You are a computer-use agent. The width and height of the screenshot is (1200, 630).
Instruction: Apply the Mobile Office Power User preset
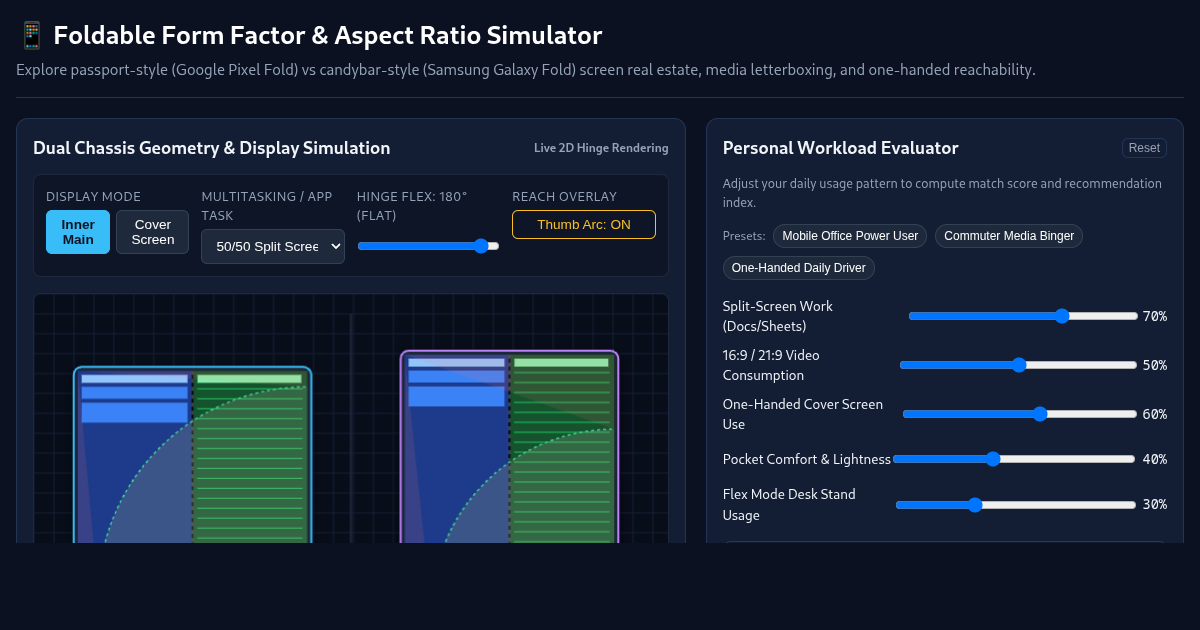pos(850,236)
